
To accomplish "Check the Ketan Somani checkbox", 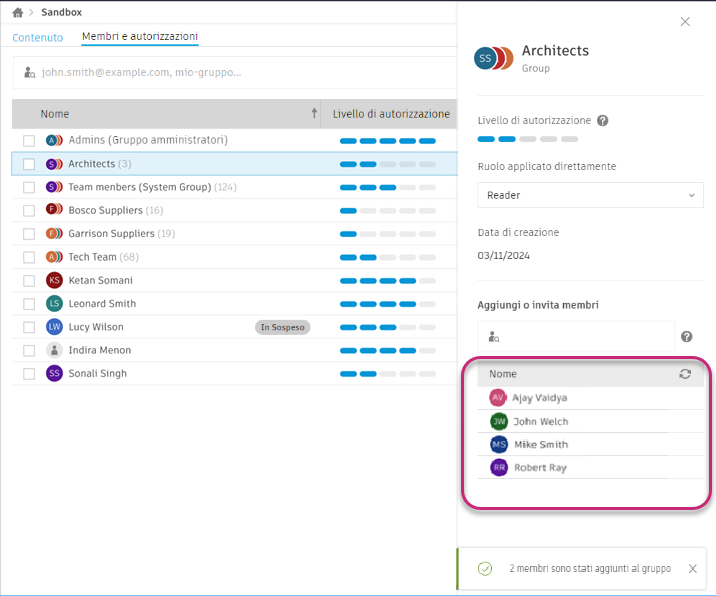I will pyautogui.click(x=29, y=280).
